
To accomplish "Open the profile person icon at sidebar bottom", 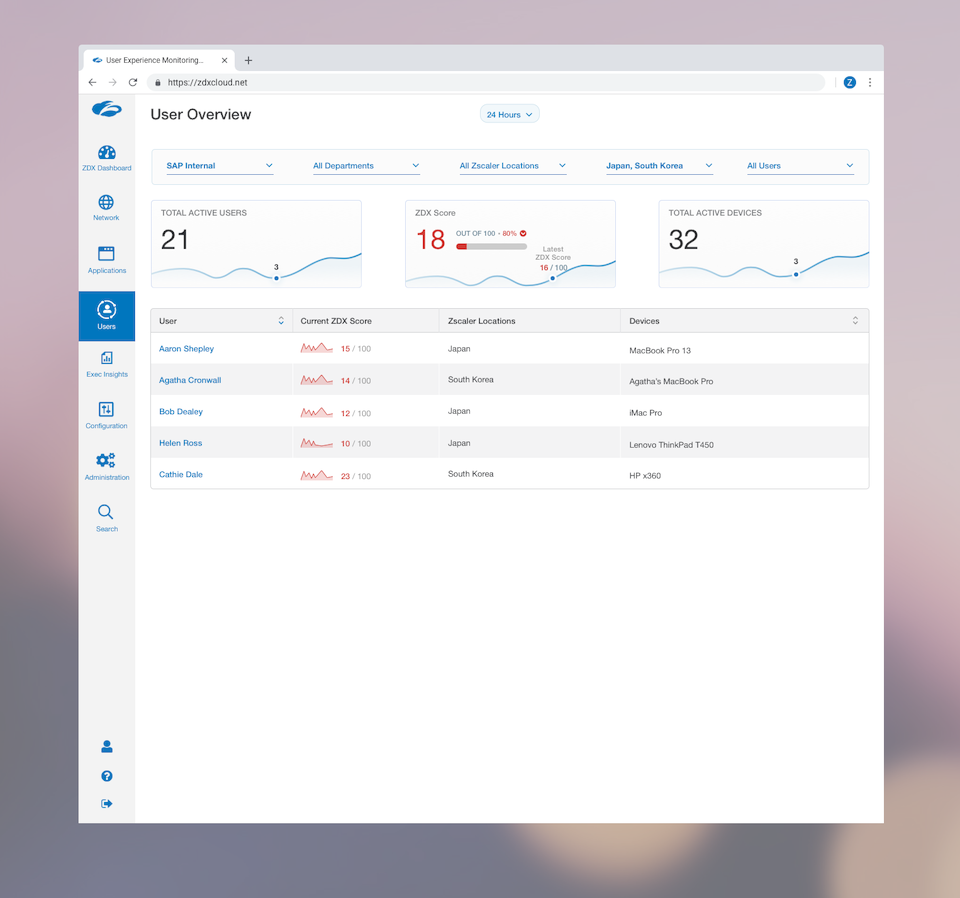I will [107, 746].
